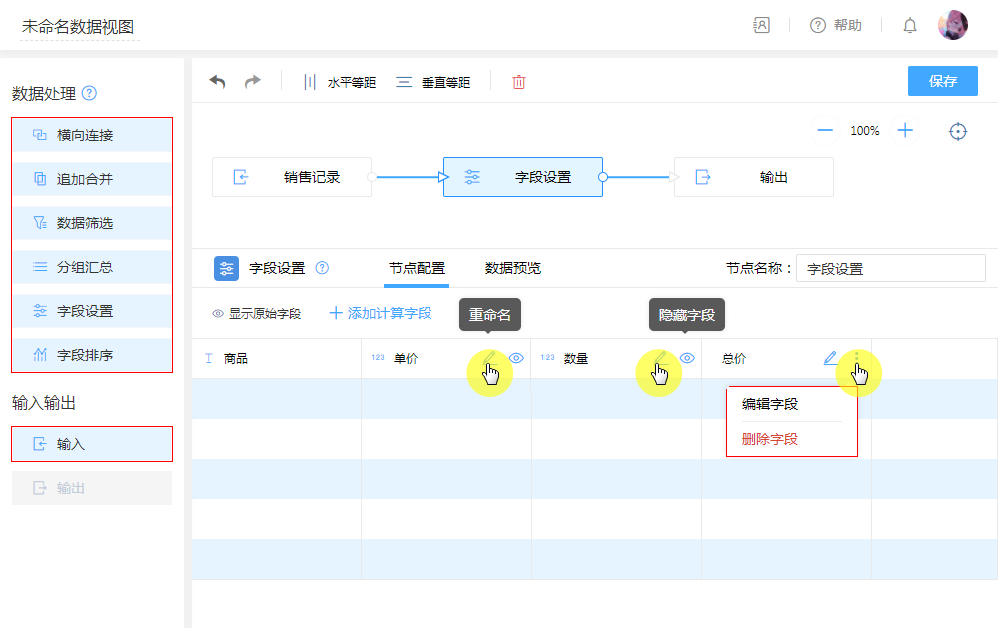
Task: Click the undo arrow icon
Action: point(217,82)
